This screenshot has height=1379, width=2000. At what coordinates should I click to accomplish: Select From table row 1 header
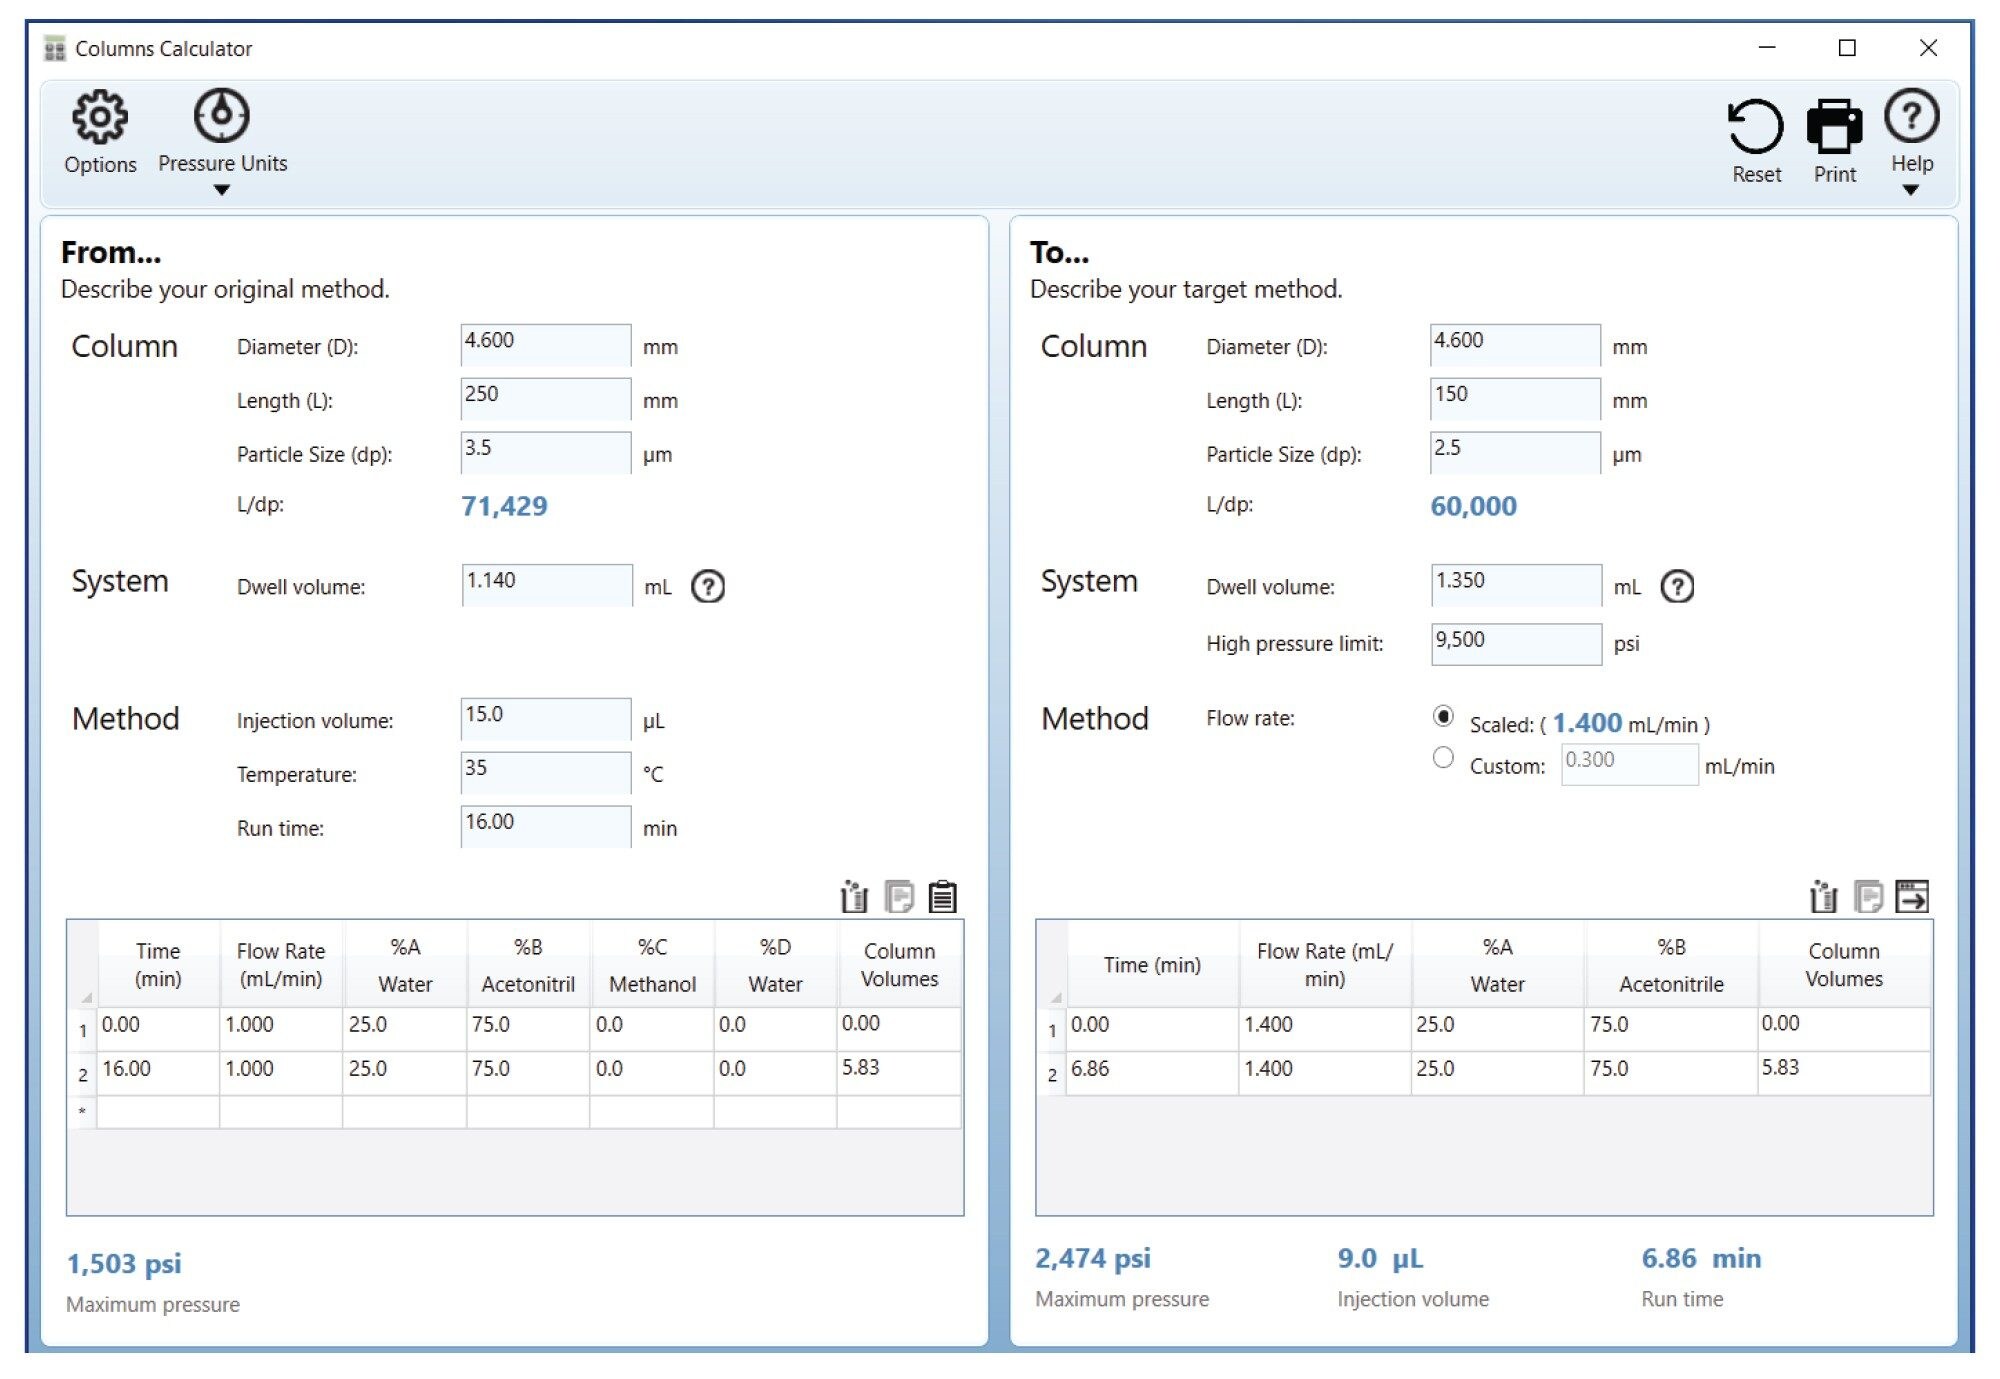tap(83, 1029)
